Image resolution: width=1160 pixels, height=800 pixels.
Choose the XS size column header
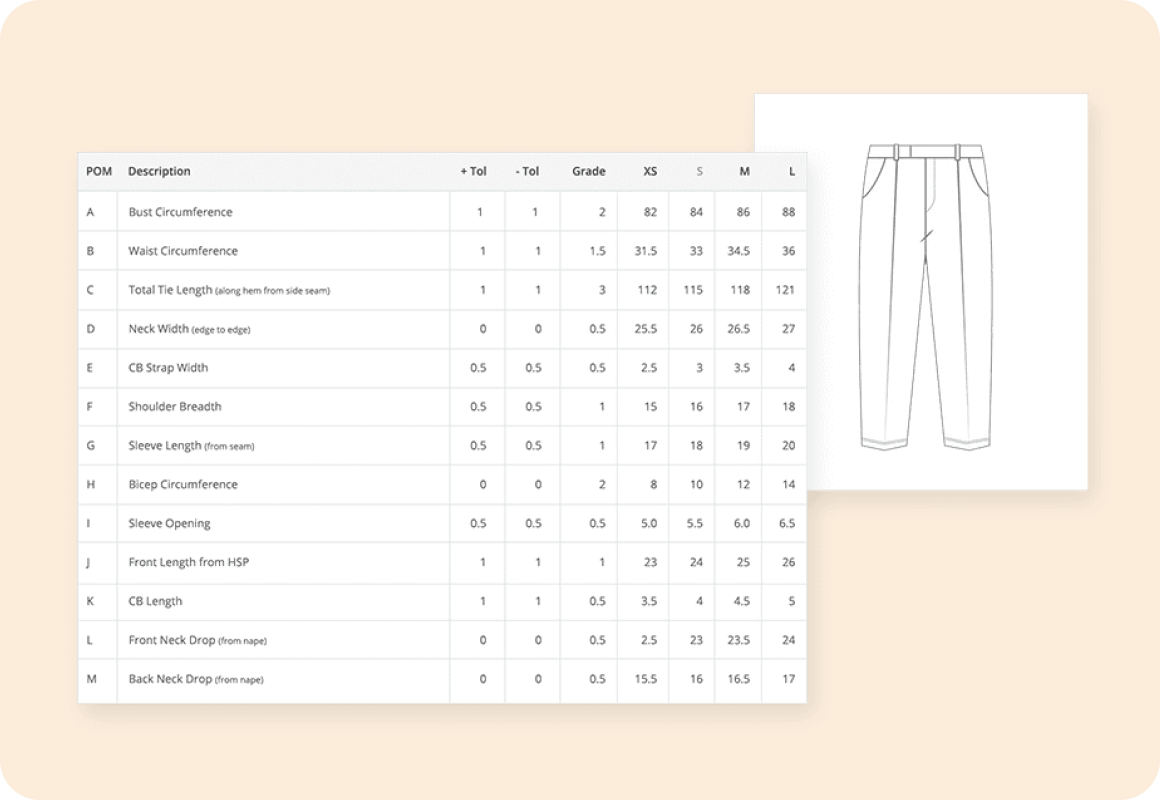click(x=650, y=171)
